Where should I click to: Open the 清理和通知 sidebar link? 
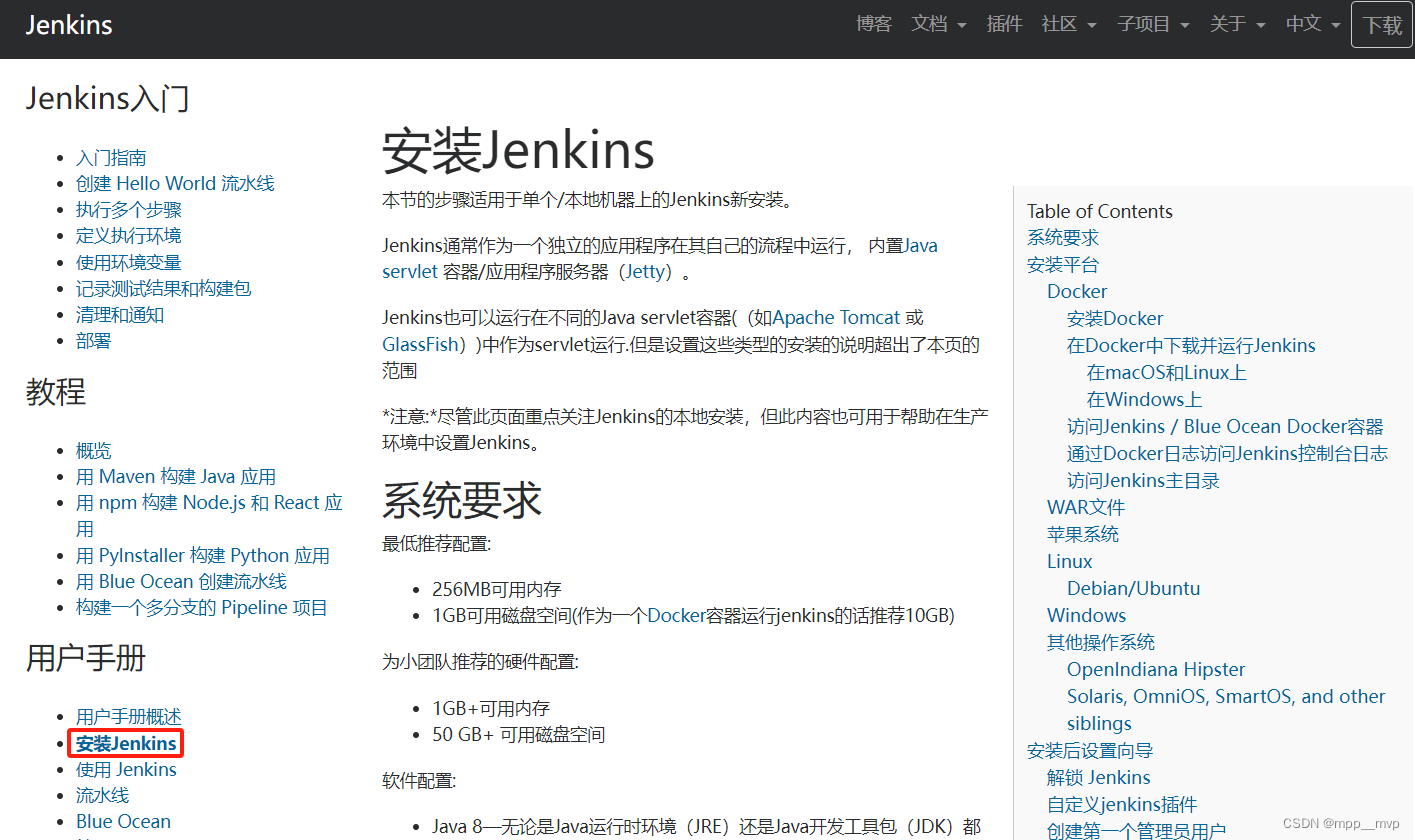click(x=120, y=314)
